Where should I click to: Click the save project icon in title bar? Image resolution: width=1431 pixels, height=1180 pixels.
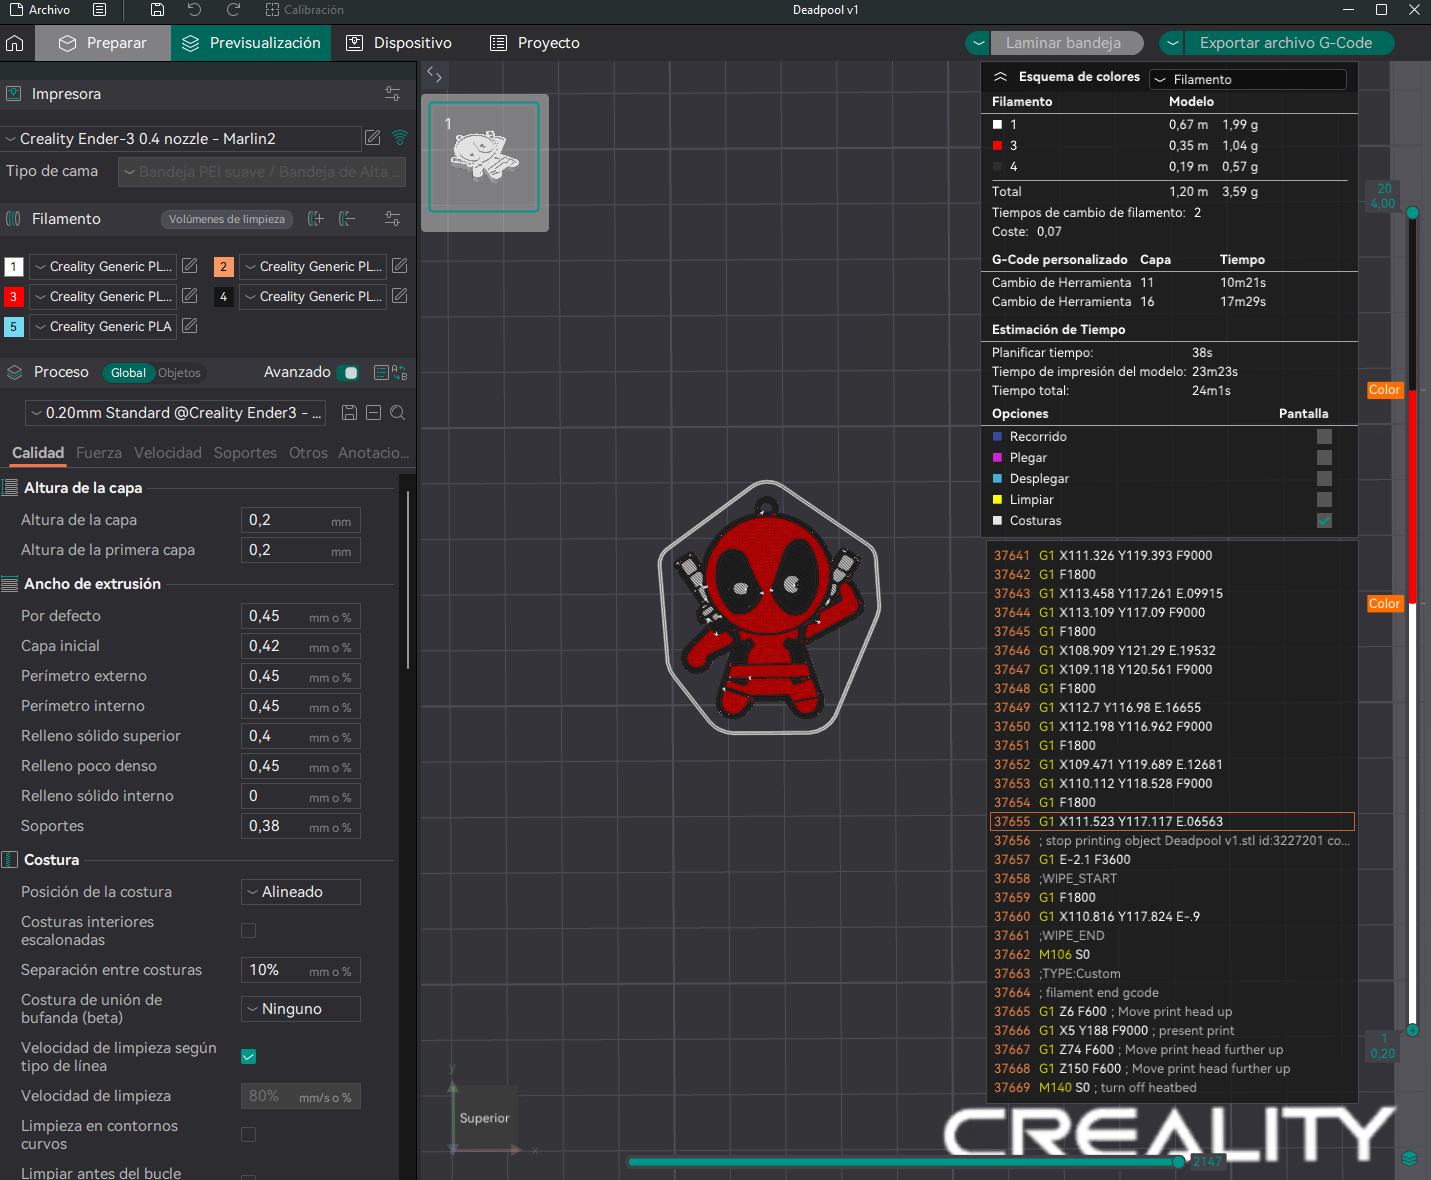[157, 10]
